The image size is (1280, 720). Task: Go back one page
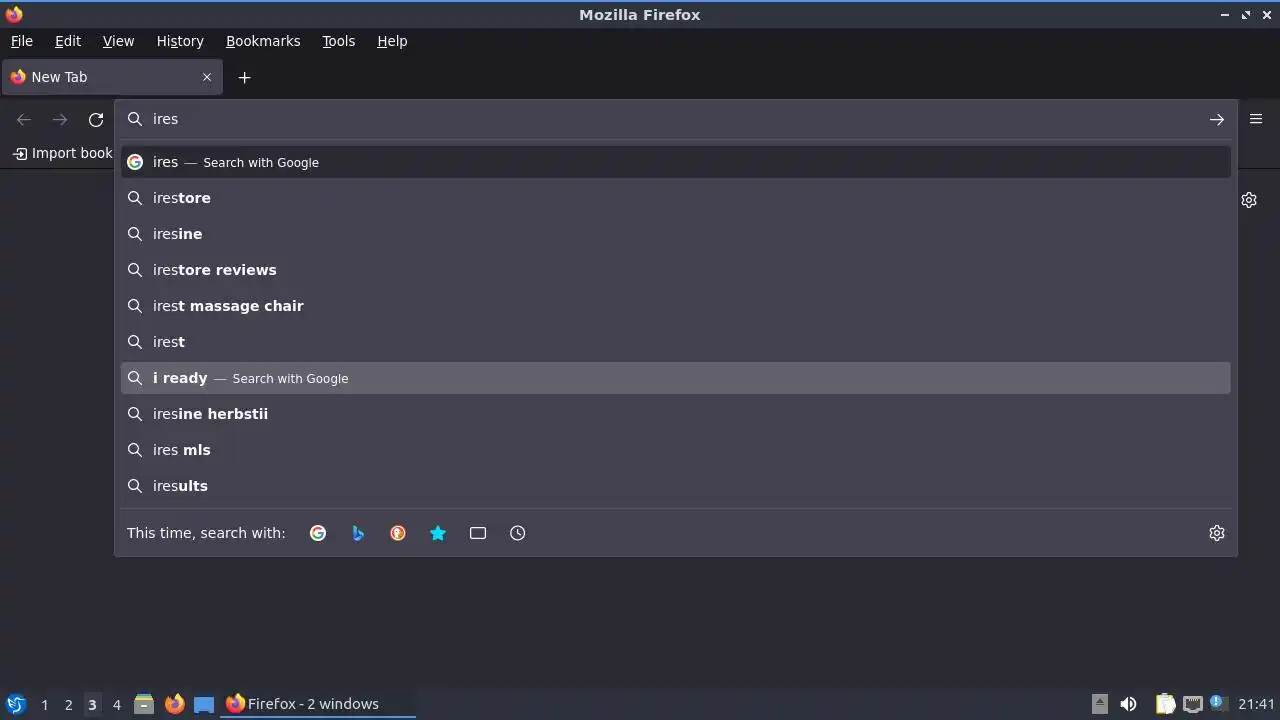click(x=24, y=119)
